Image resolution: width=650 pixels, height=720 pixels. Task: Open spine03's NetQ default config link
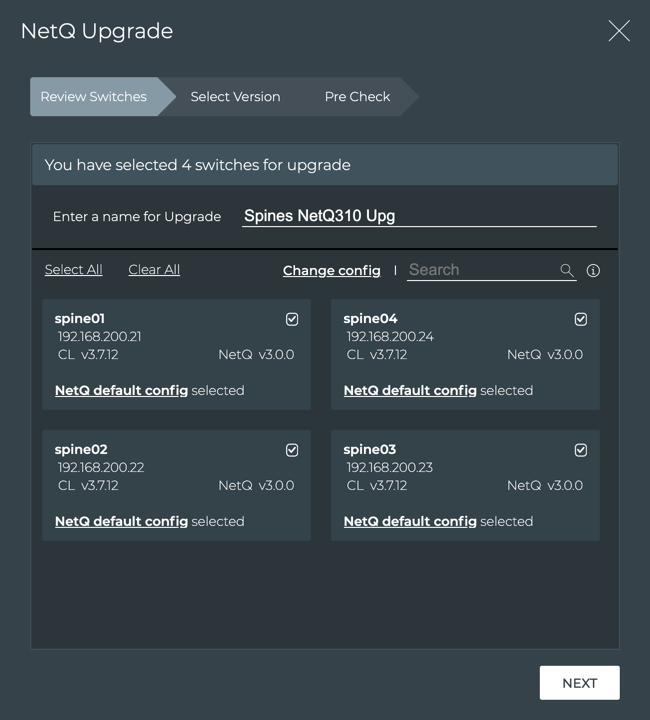(x=410, y=522)
